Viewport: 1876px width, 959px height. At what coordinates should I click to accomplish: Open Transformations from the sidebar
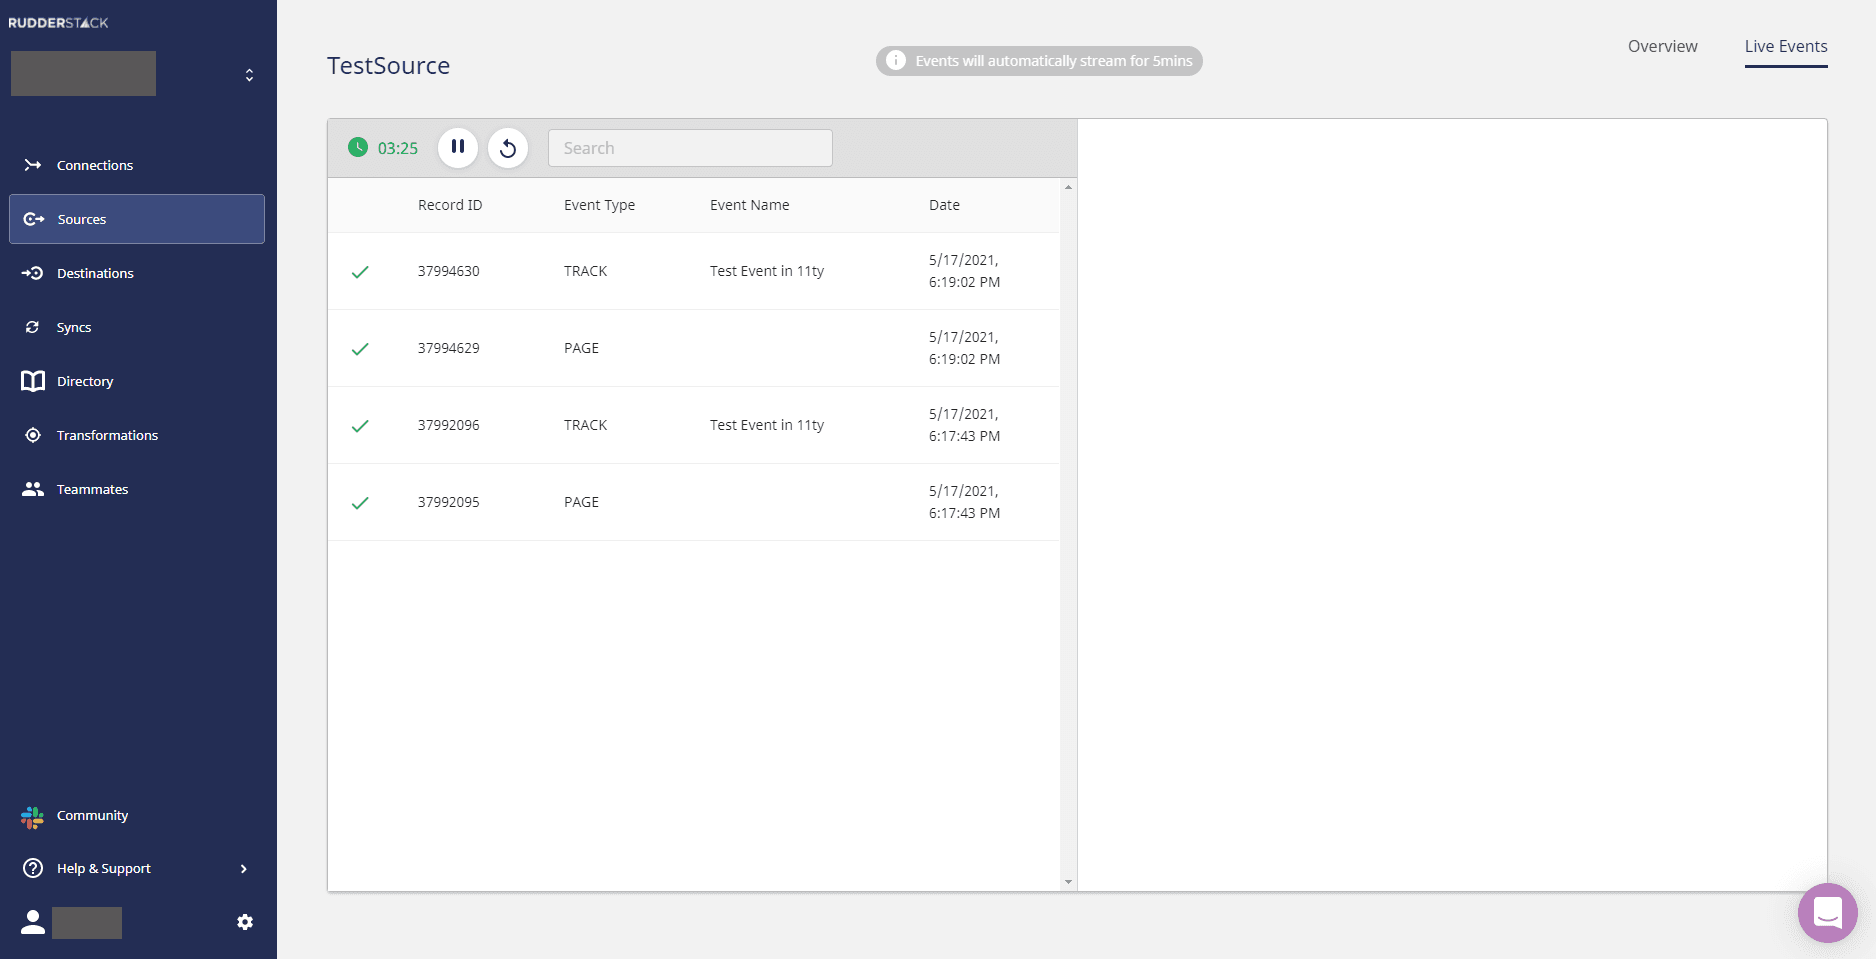click(x=107, y=435)
